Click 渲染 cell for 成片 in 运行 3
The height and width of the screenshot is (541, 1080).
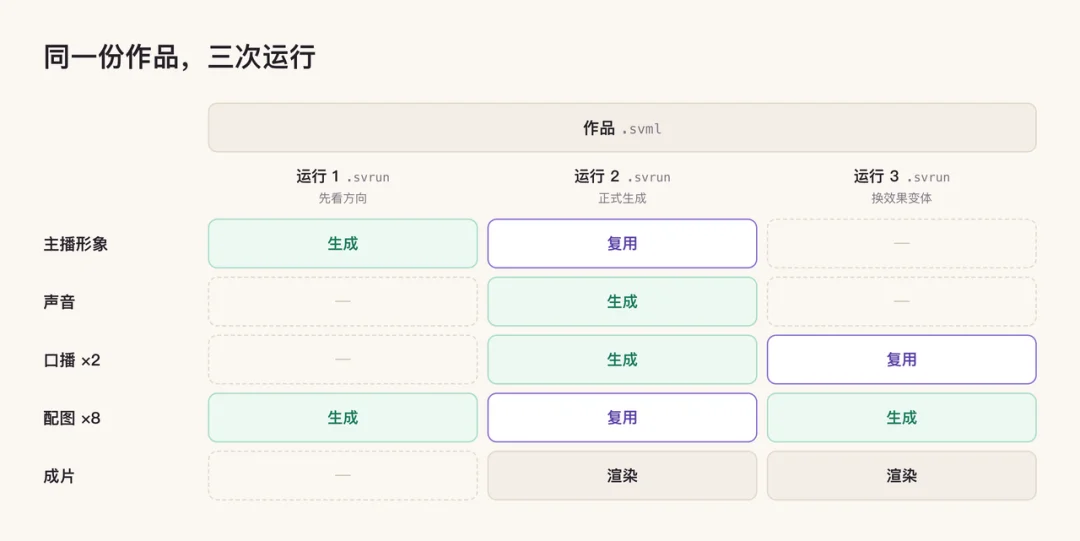click(902, 475)
